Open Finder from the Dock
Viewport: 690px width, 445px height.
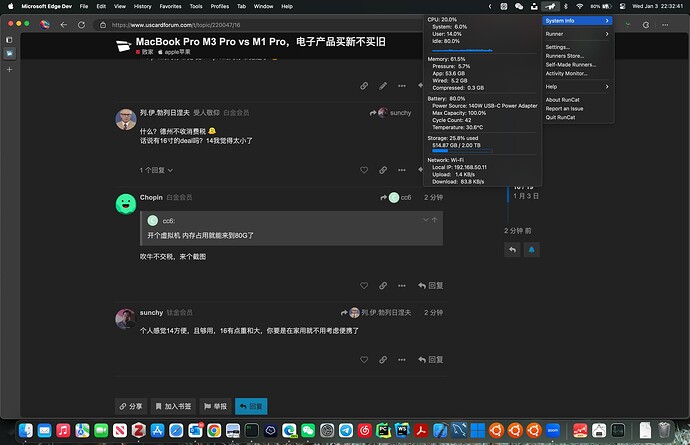[x=26, y=430]
